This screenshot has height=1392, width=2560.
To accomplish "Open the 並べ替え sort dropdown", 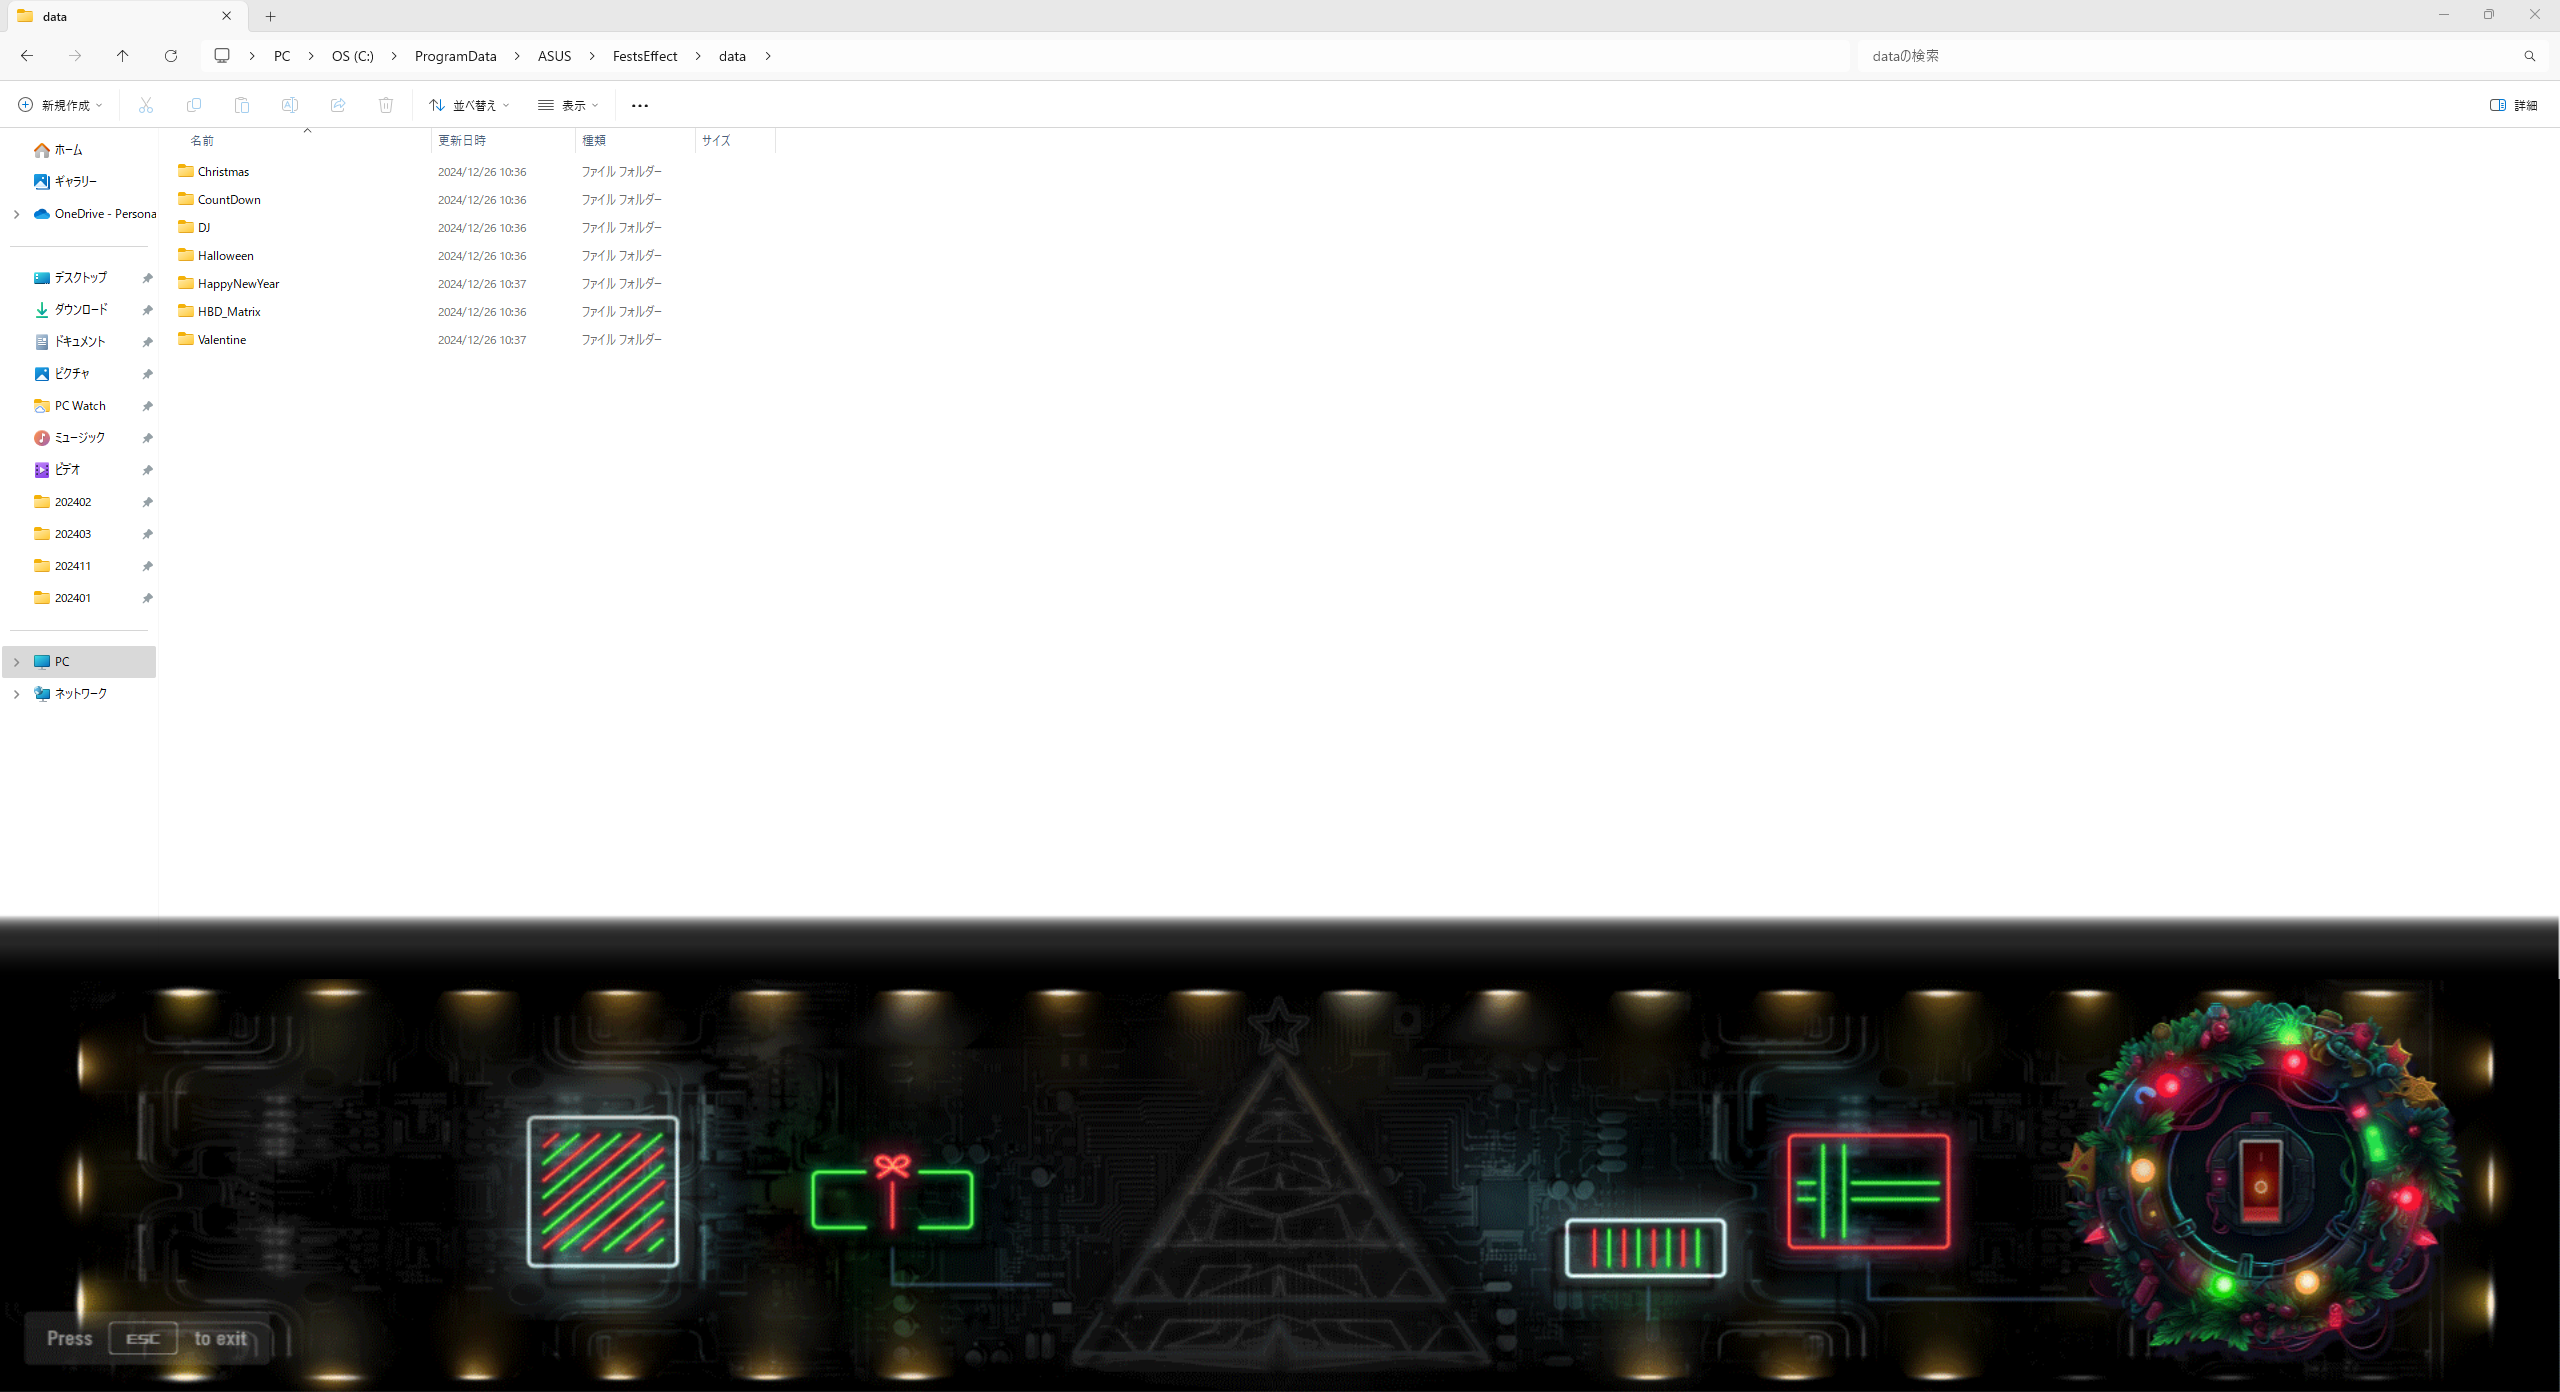I will tap(469, 105).
